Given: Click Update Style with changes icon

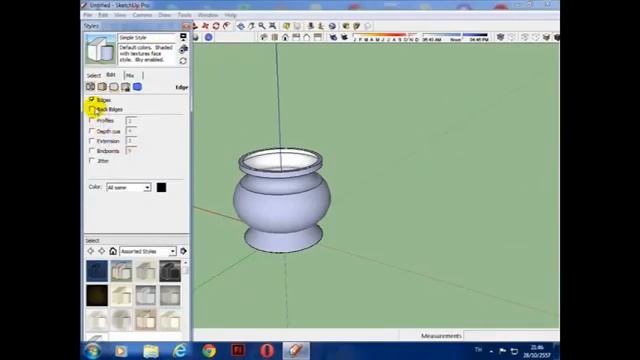Looking at the screenshot, I should 183,60.
